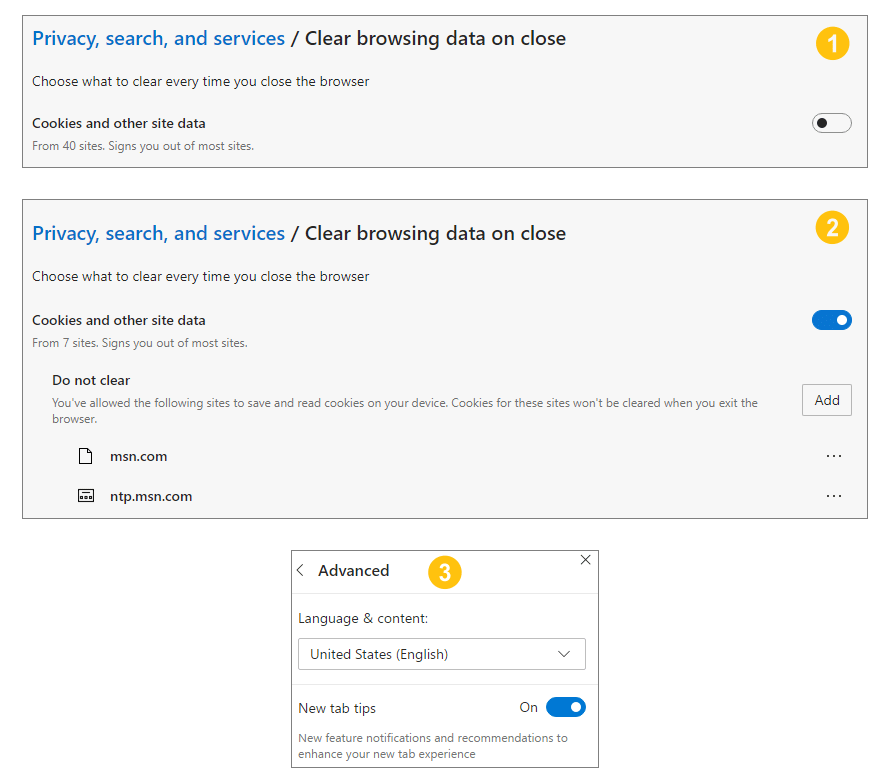Click the page icon next to msn.com
This screenshot has height=784, width=889.
pos(84,455)
